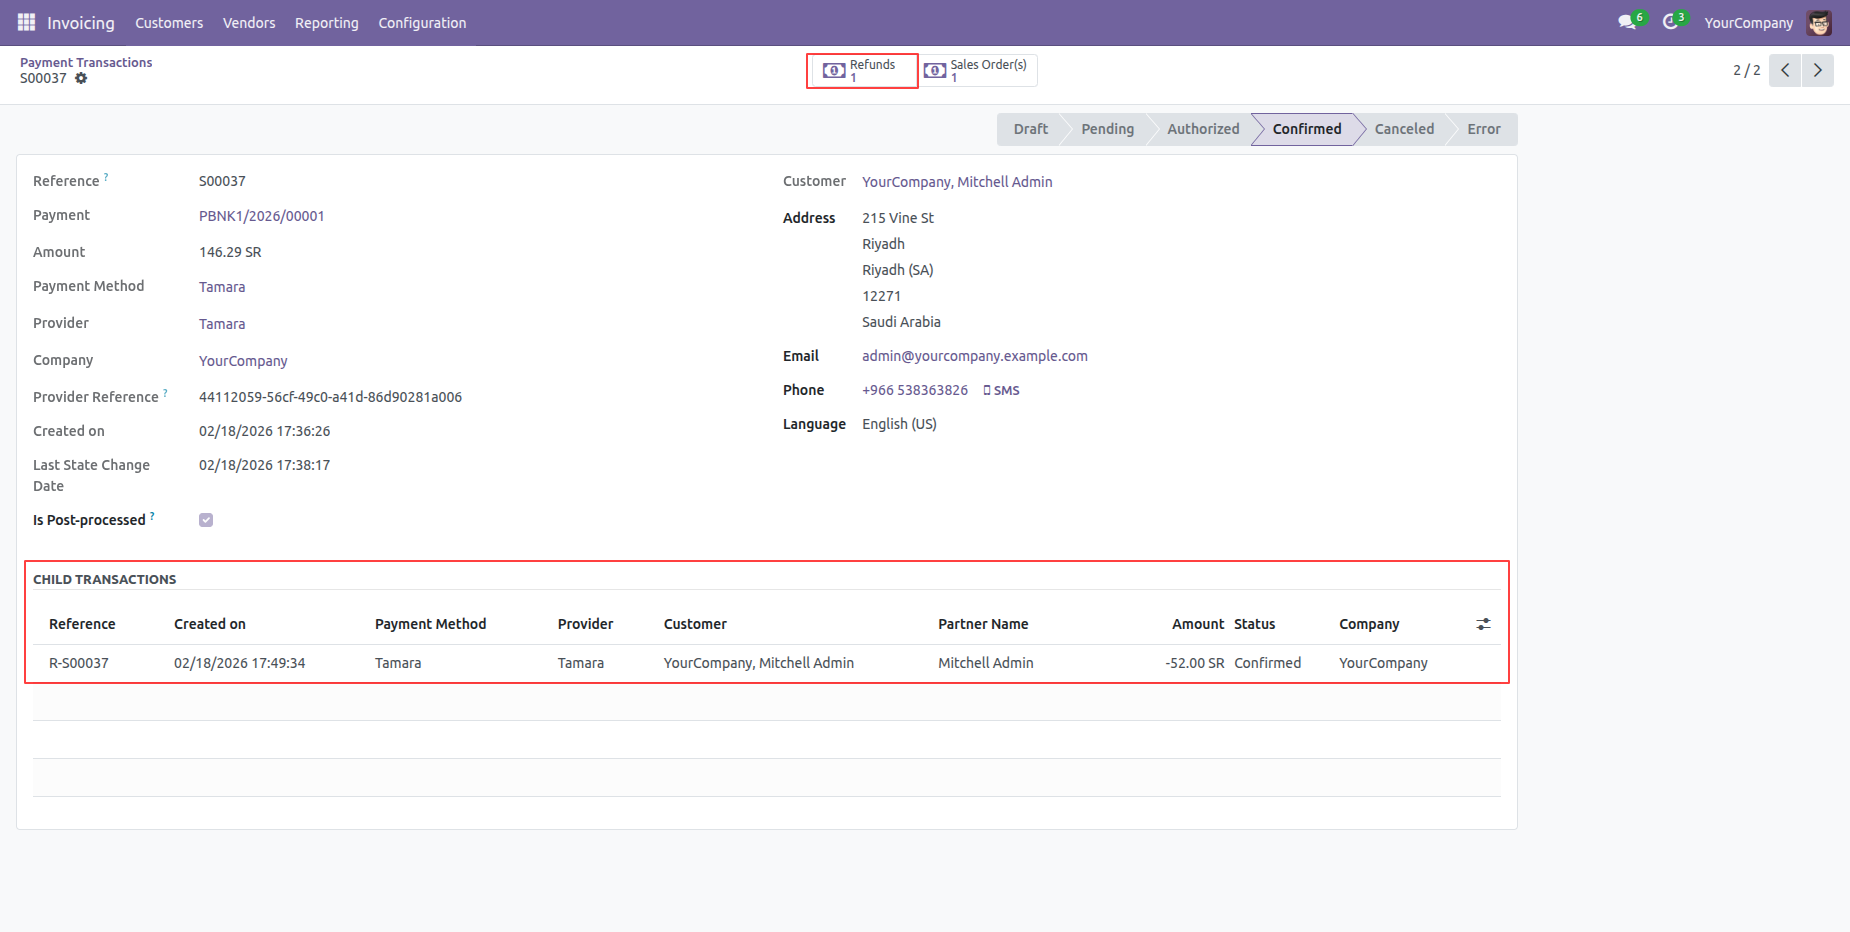Open the apps grid menu icon

(x=26, y=22)
